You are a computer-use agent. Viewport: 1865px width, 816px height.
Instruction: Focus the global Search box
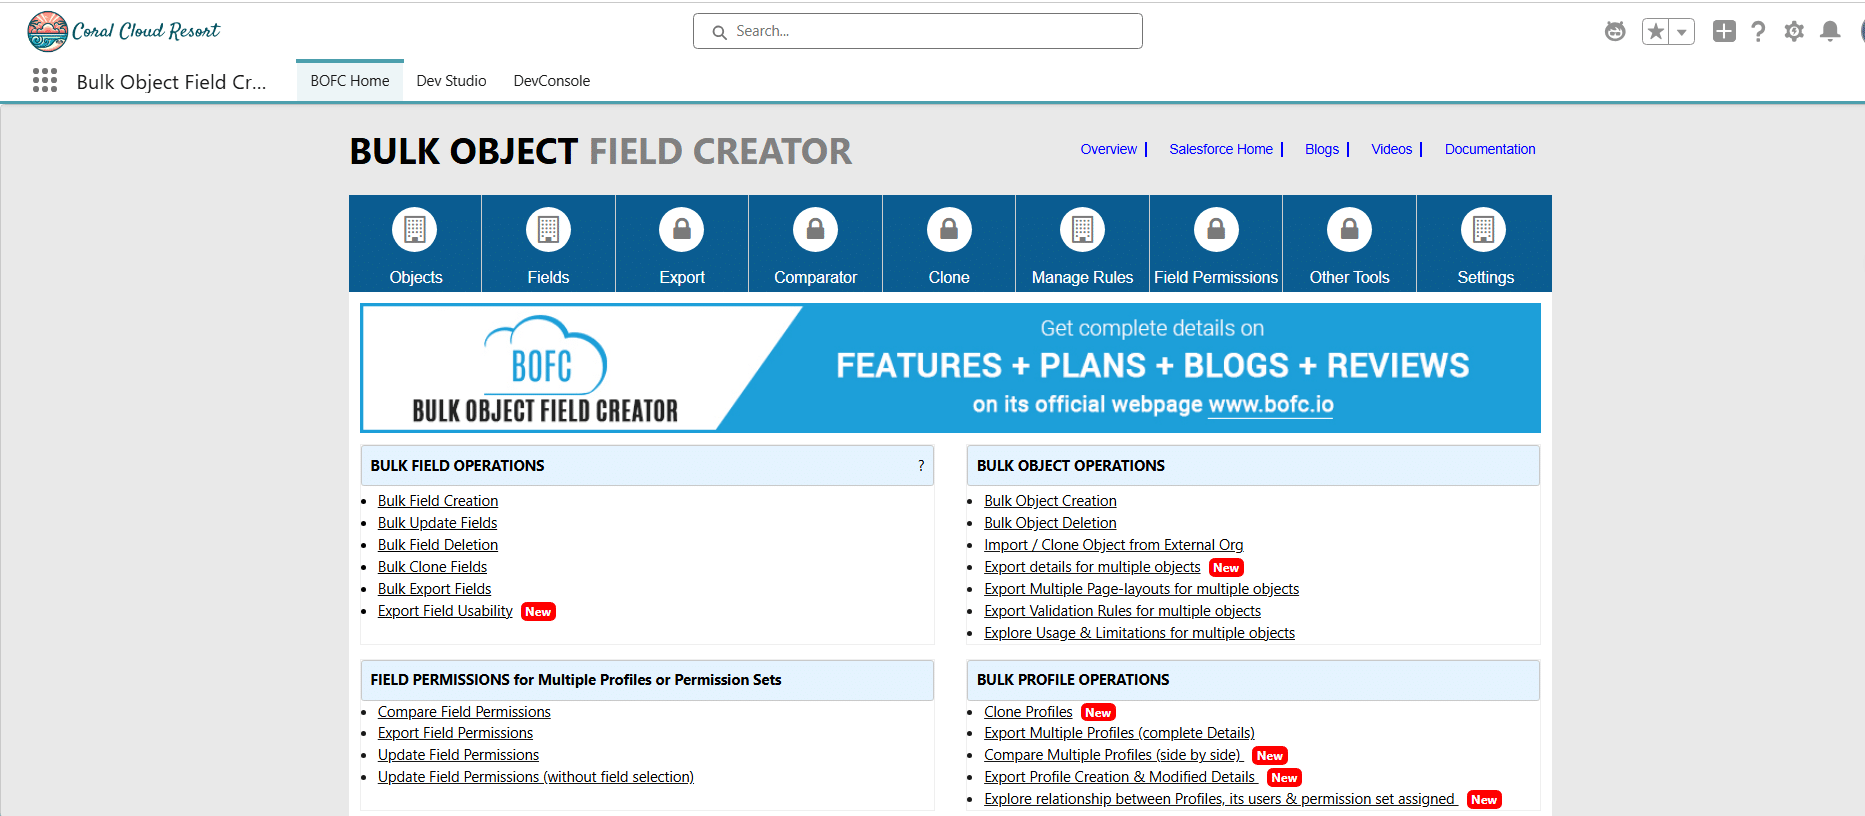point(918,31)
